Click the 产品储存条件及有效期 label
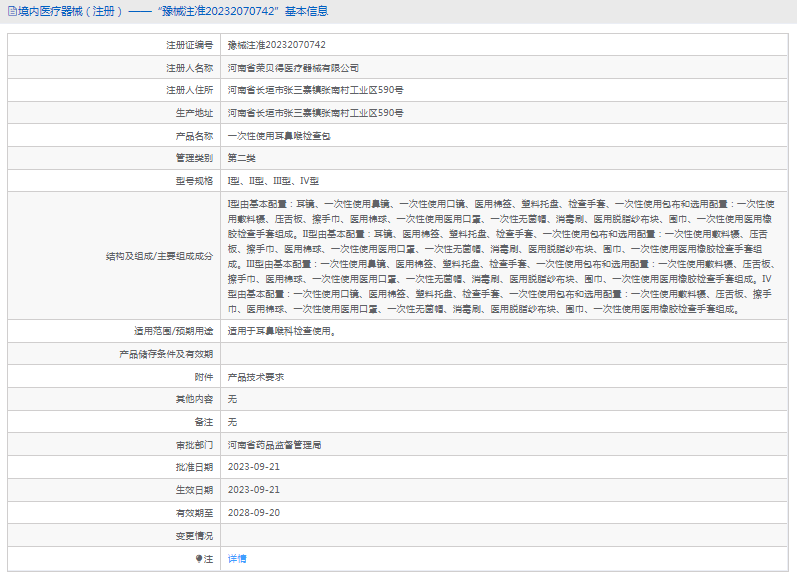 pyautogui.click(x=166, y=354)
